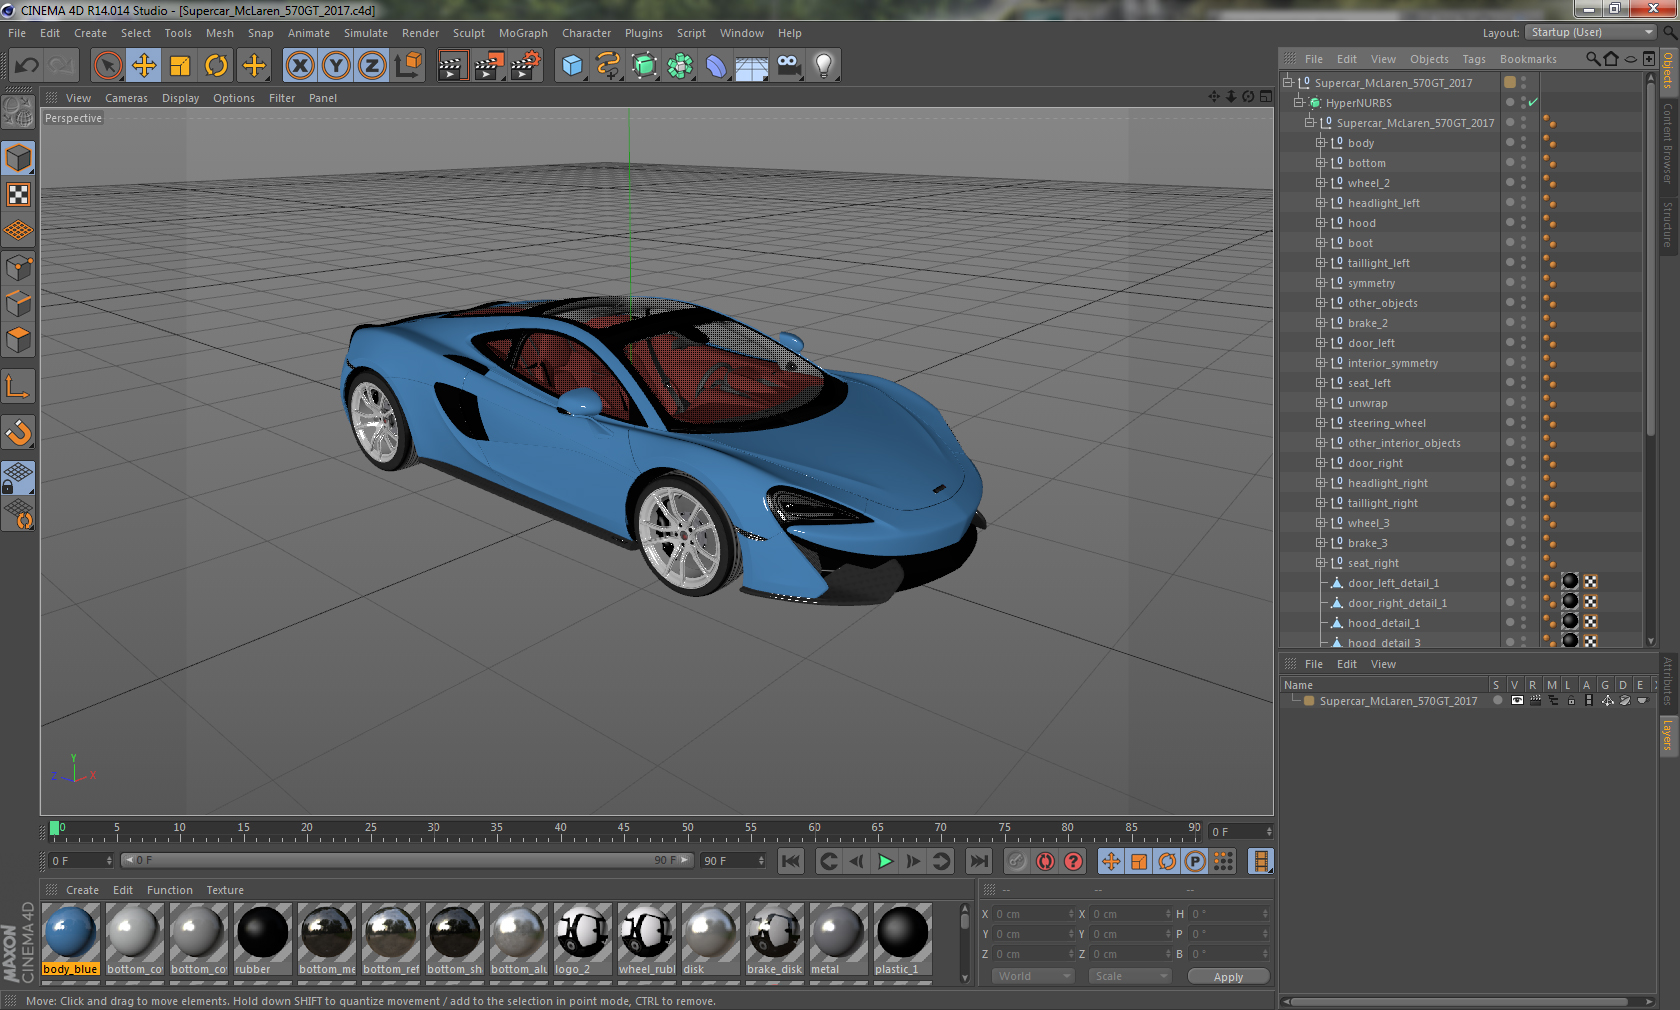1680x1010 pixels.
Task: Enable Texture mode checker icon
Action: tap(18, 194)
